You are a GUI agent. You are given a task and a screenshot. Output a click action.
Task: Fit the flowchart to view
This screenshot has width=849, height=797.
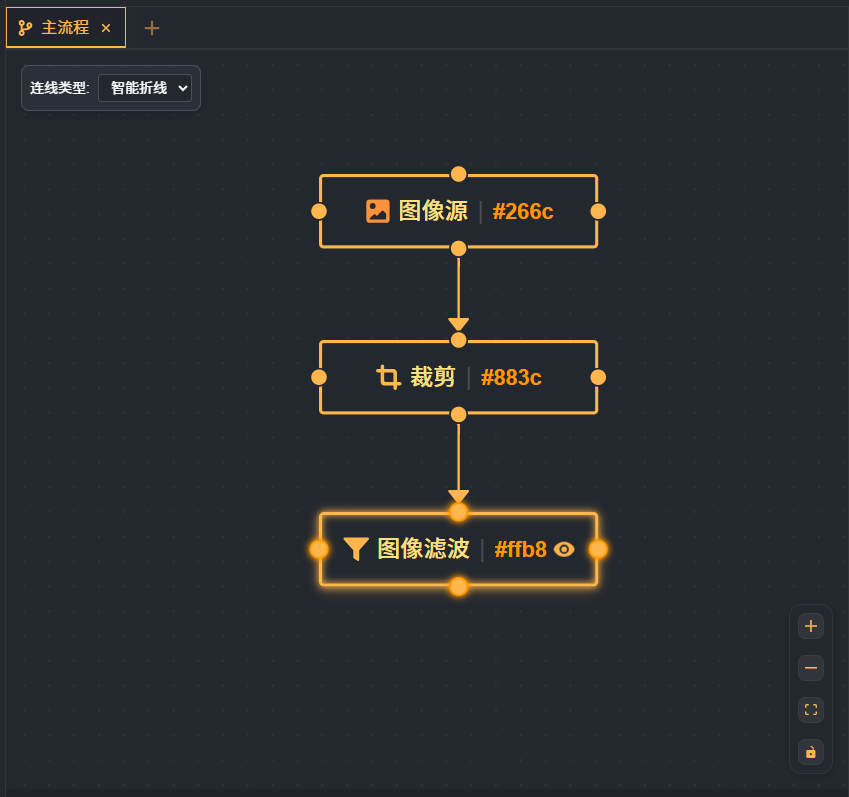811,710
